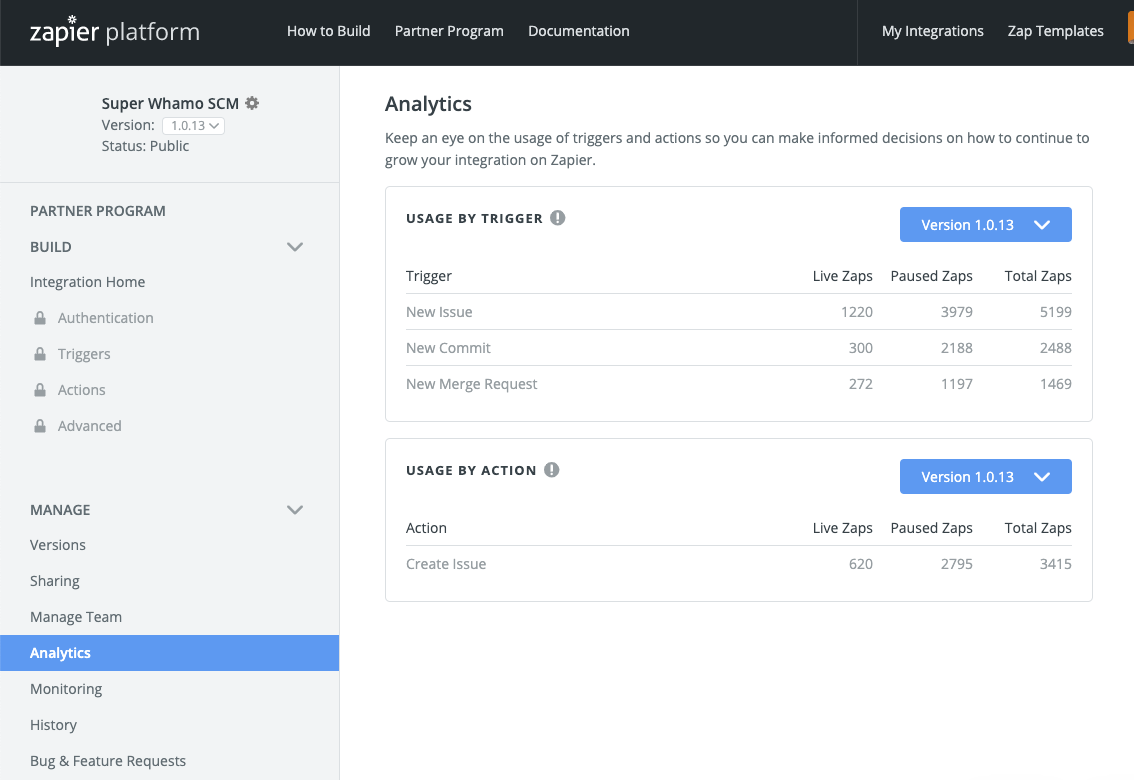Click the lock icon next to Actions
This screenshot has width=1134, height=780.
pyautogui.click(x=40, y=390)
